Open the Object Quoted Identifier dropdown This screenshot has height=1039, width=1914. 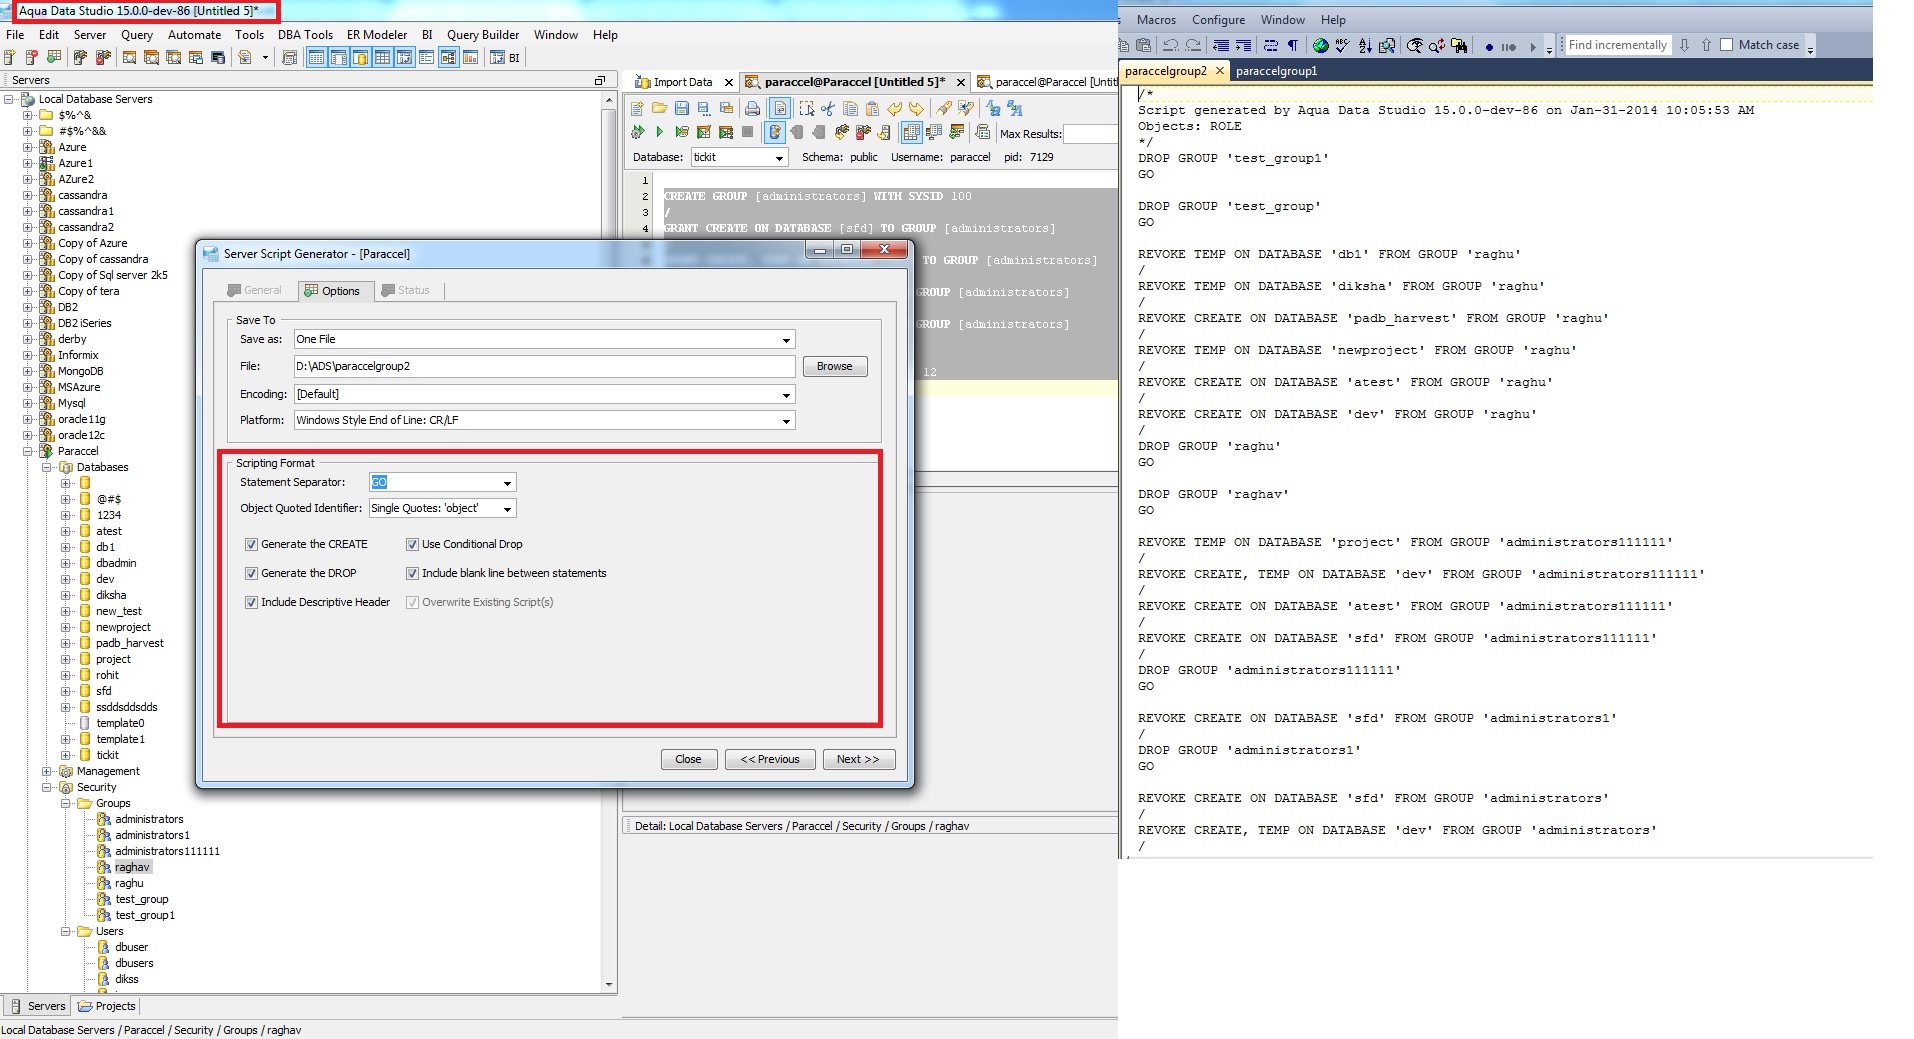click(507, 509)
